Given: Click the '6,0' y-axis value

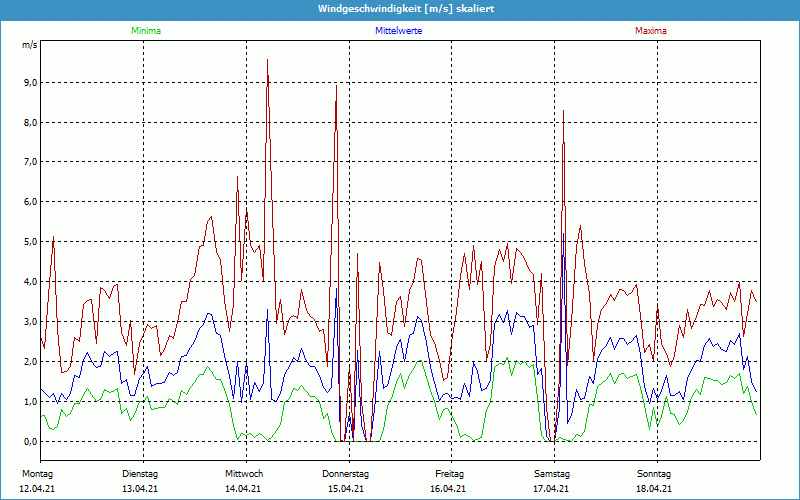Looking at the screenshot, I should [30, 202].
